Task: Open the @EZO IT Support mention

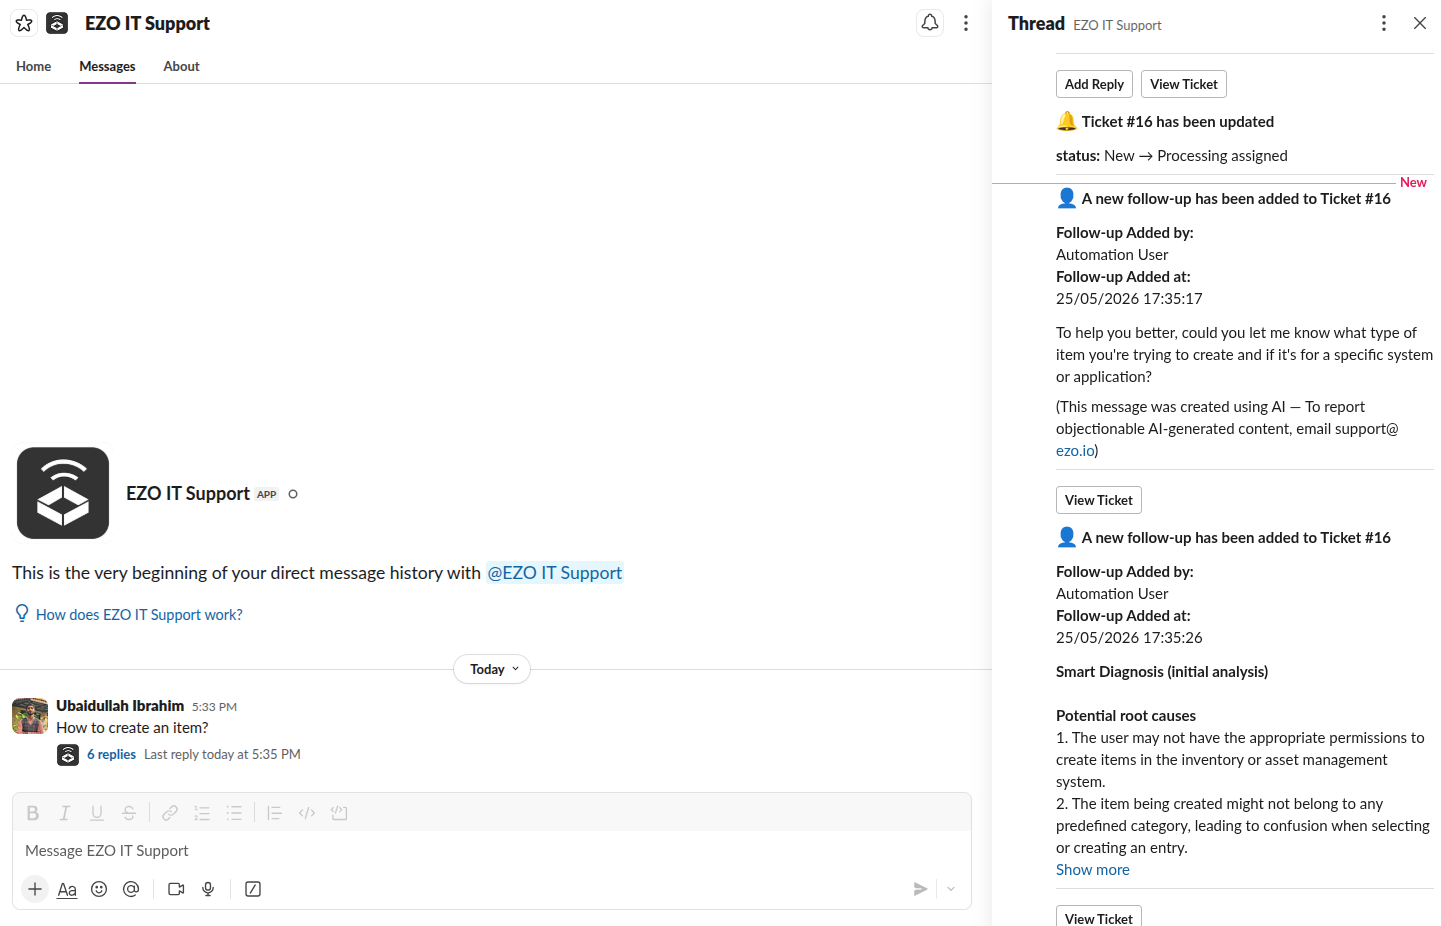Action: (x=554, y=573)
